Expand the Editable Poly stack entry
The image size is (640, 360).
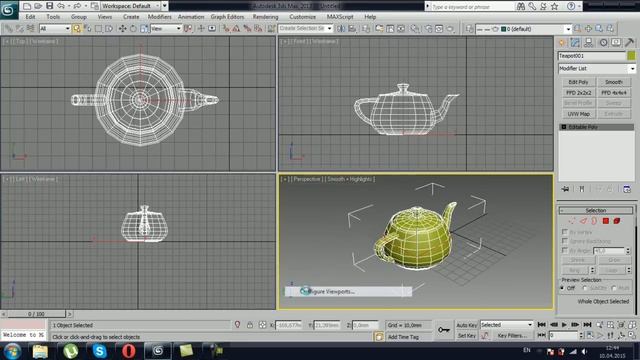click(564, 127)
